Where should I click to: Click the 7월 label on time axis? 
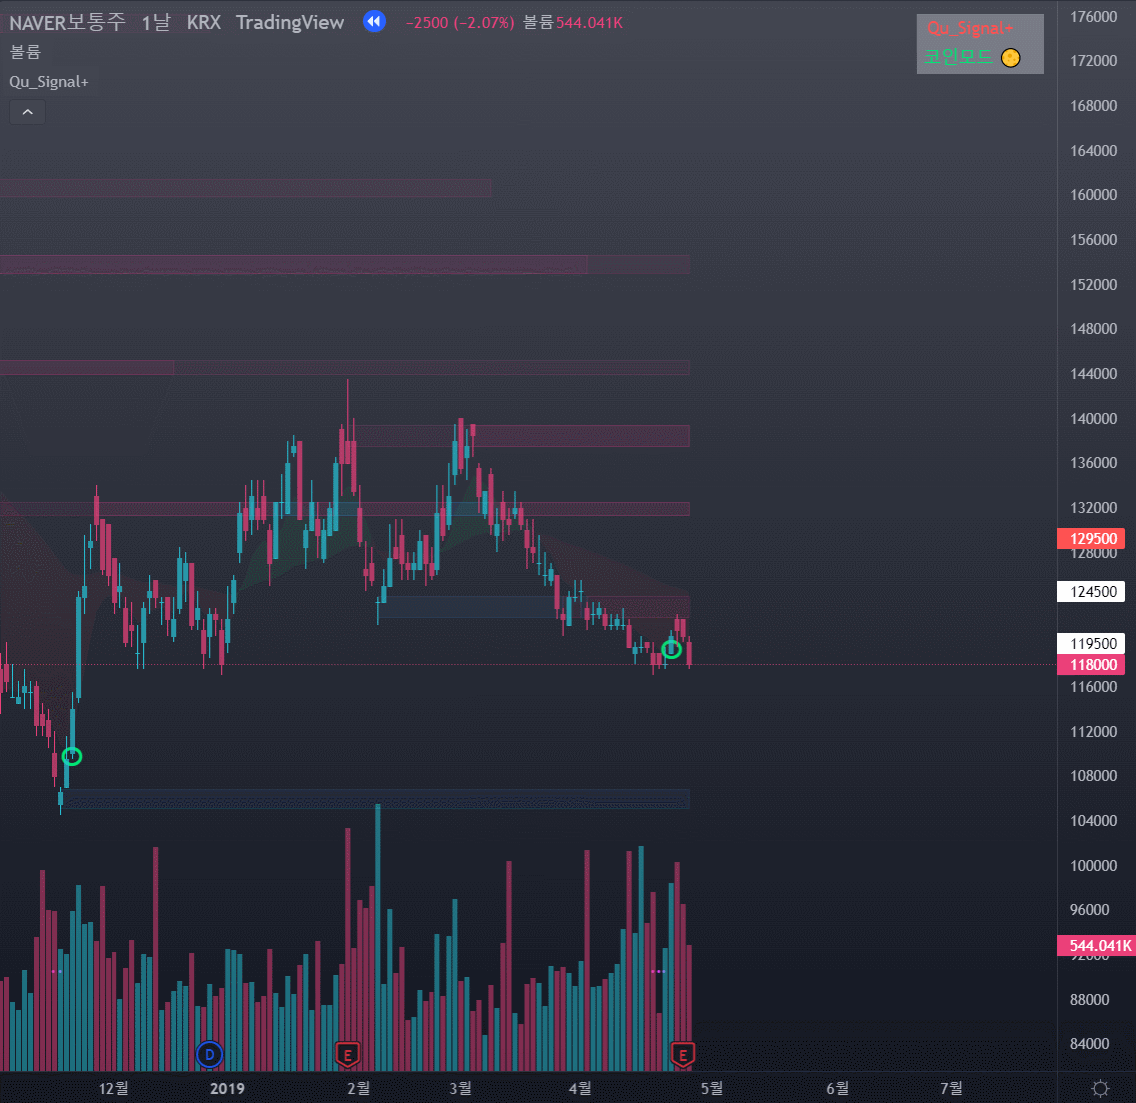(951, 1089)
